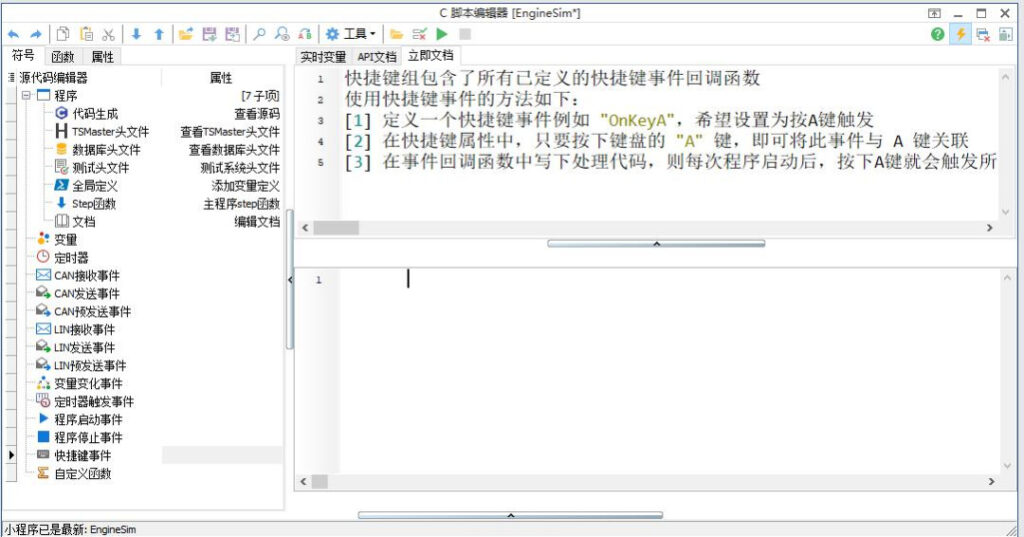
Task: Click the undo arrow in toolbar
Action: pyautogui.click(x=14, y=34)
